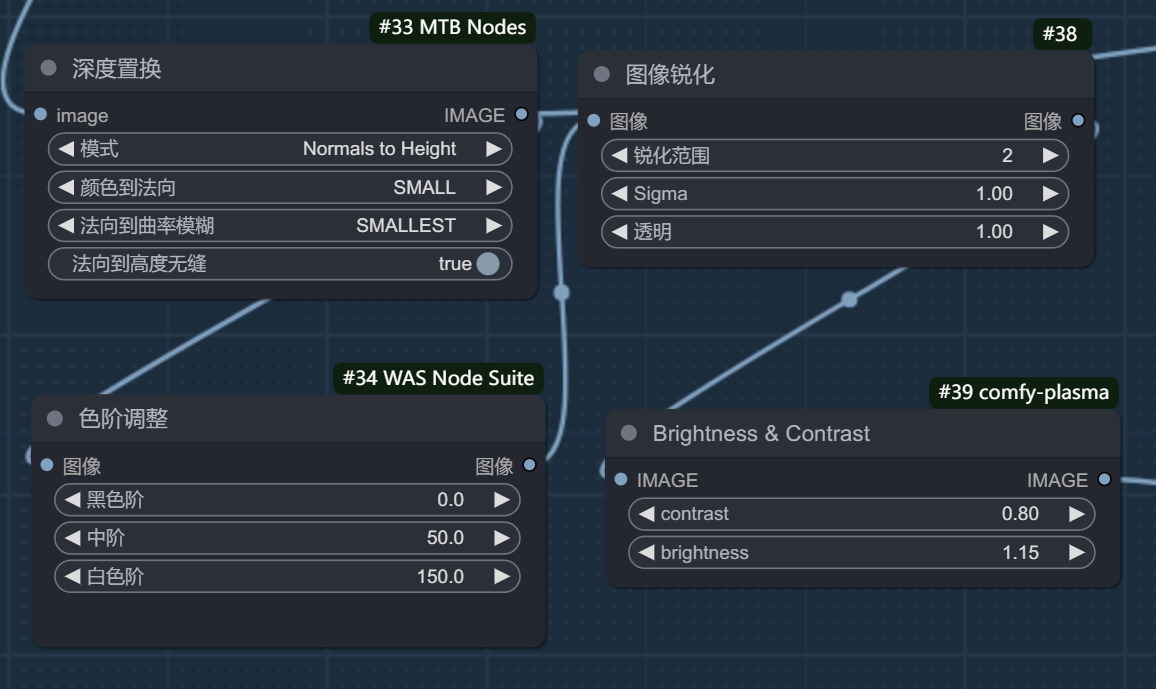
Task: Click the IMAGE output socket of 深度置换
Action: pos(521,114)
